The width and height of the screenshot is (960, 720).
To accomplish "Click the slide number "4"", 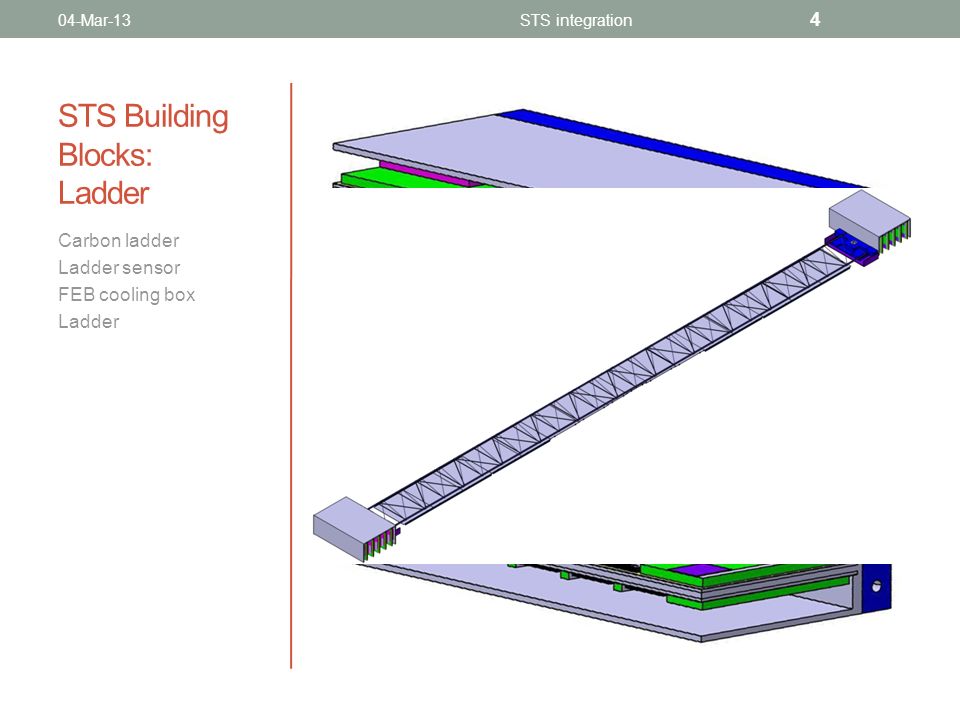I will pos(815,20).
